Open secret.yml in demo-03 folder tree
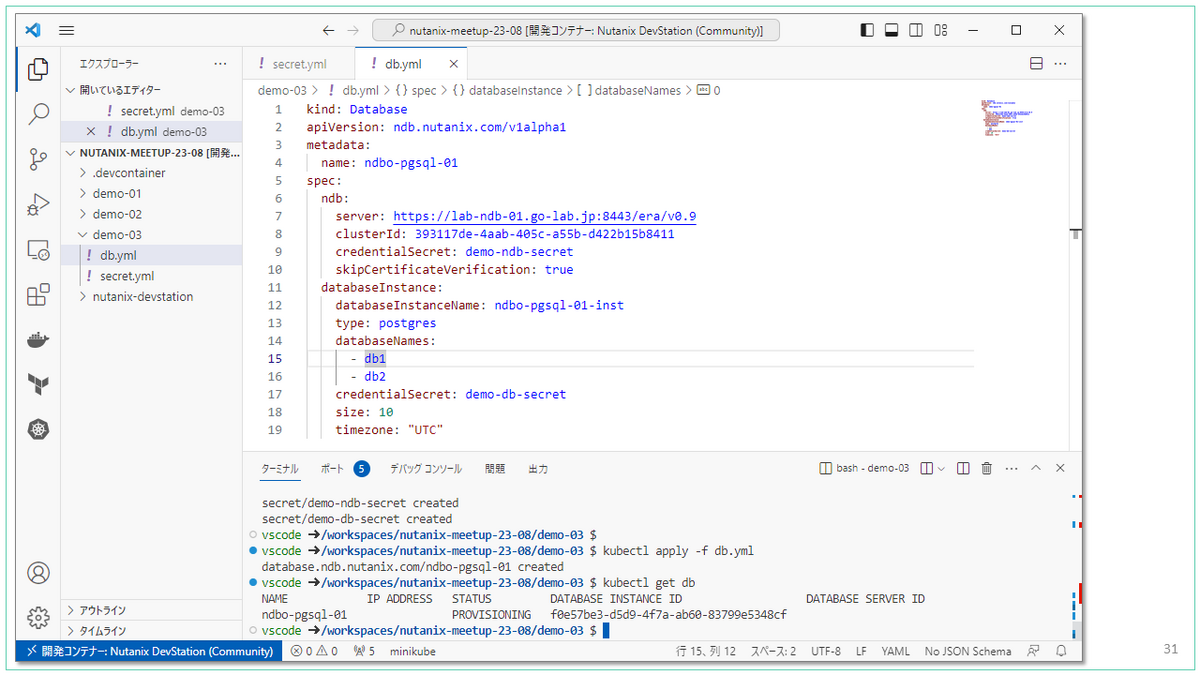 point(127,276)
